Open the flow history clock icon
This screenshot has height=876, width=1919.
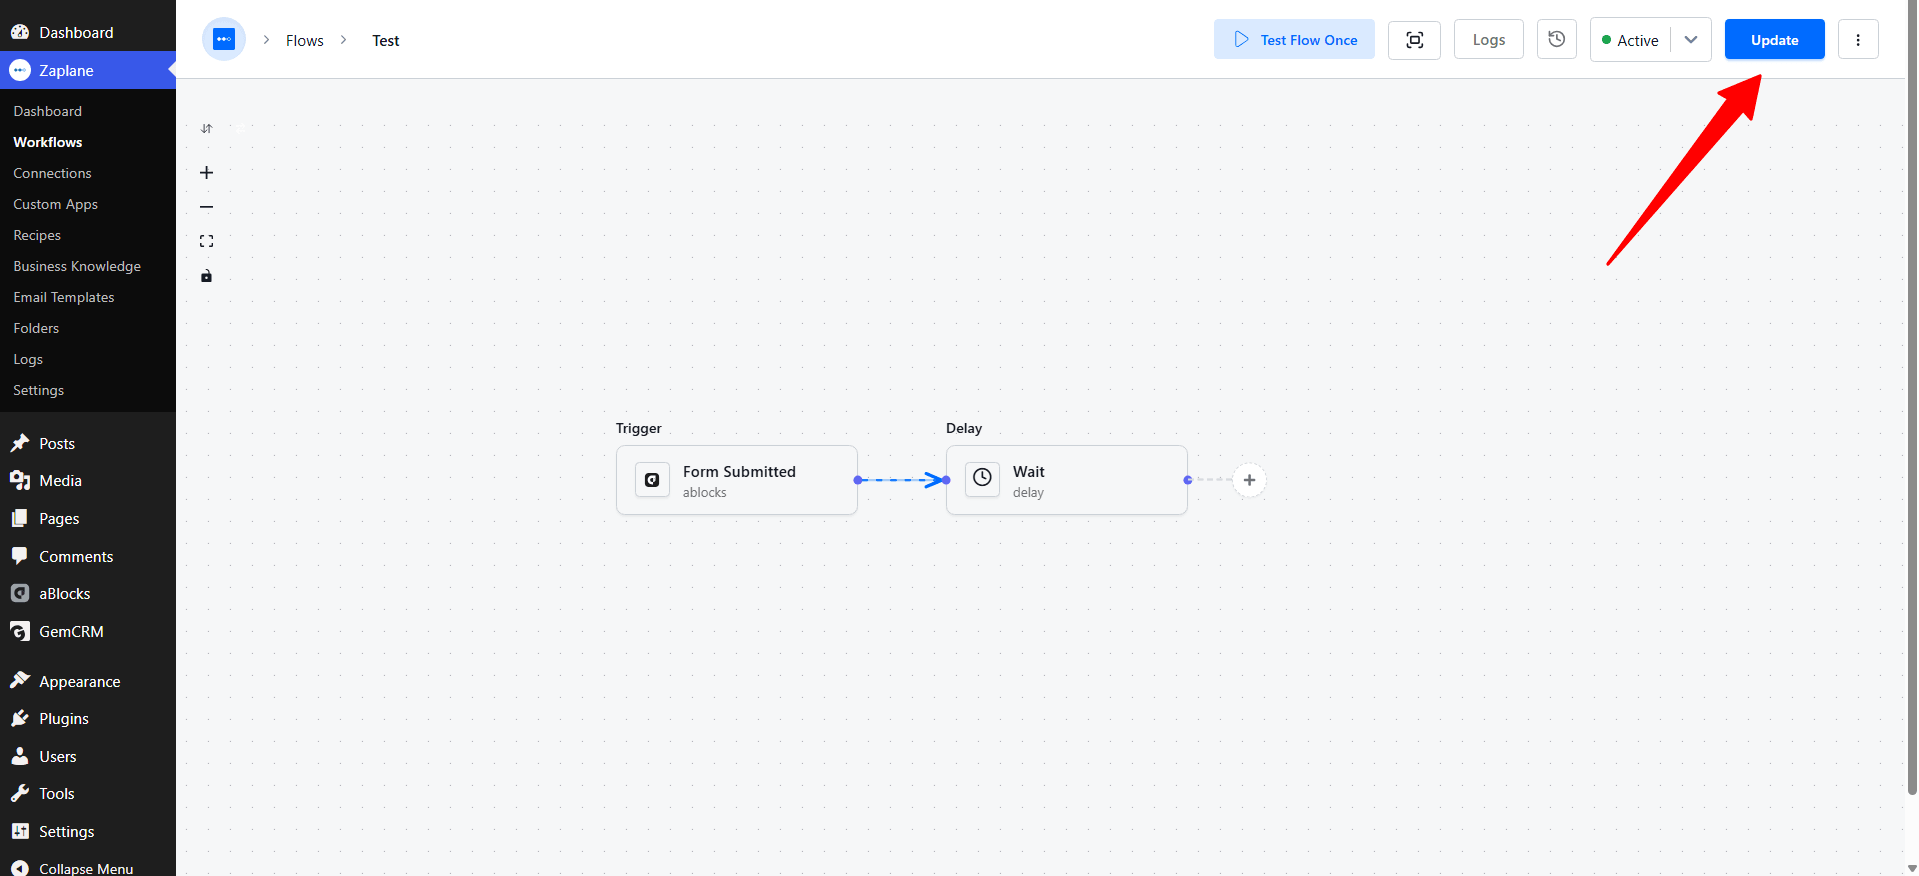pos(1557,40)
